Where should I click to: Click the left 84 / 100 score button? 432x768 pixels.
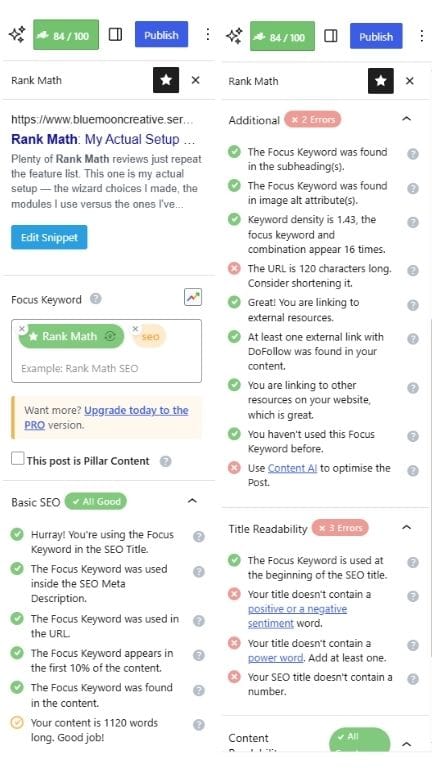coord(66,35)
